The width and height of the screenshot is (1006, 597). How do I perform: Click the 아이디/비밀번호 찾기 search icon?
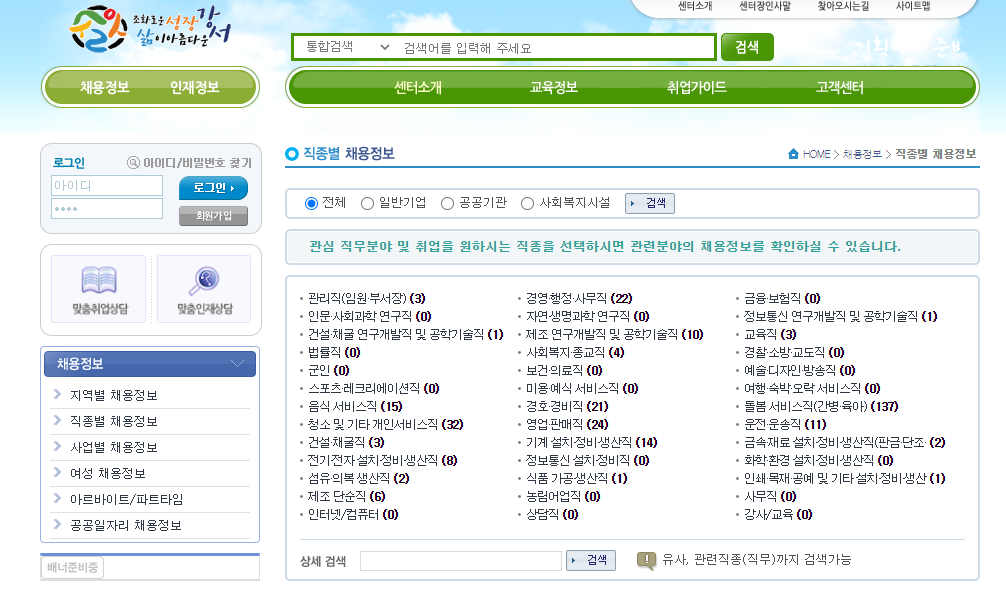tap(133, 163)
